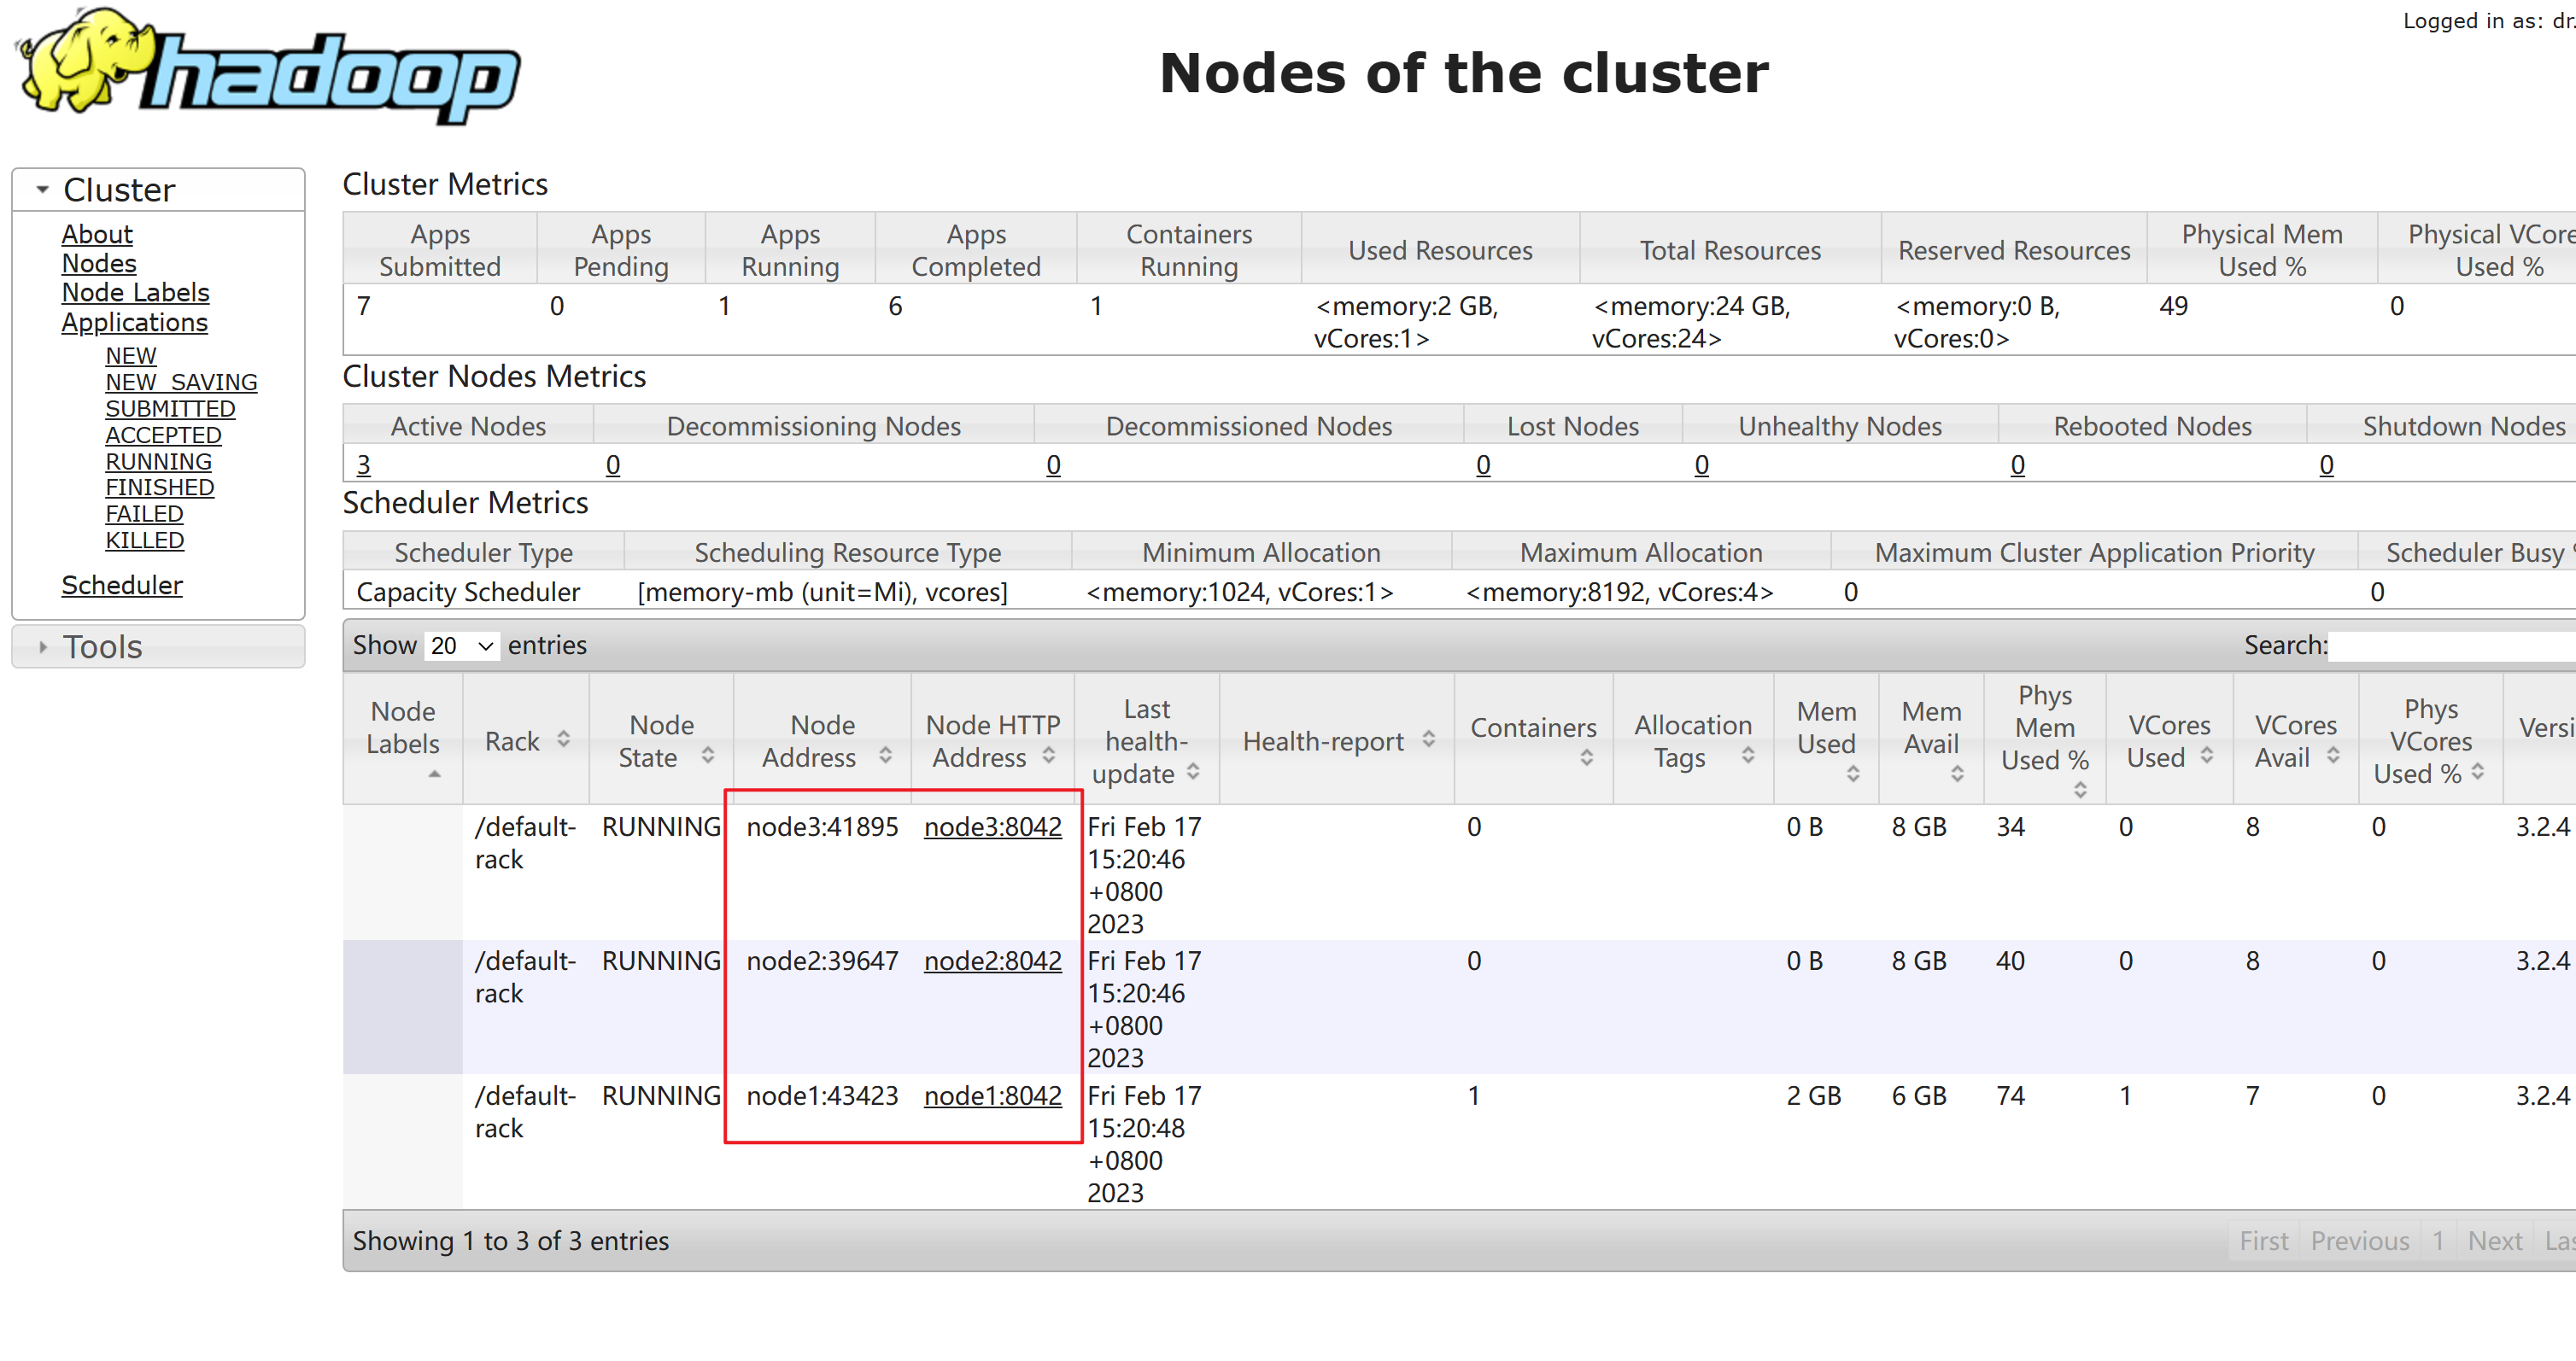This screenshot has width=2576, height=1361.
Task: Sort by Containers column arrows icon
Action: point(1586,758)
